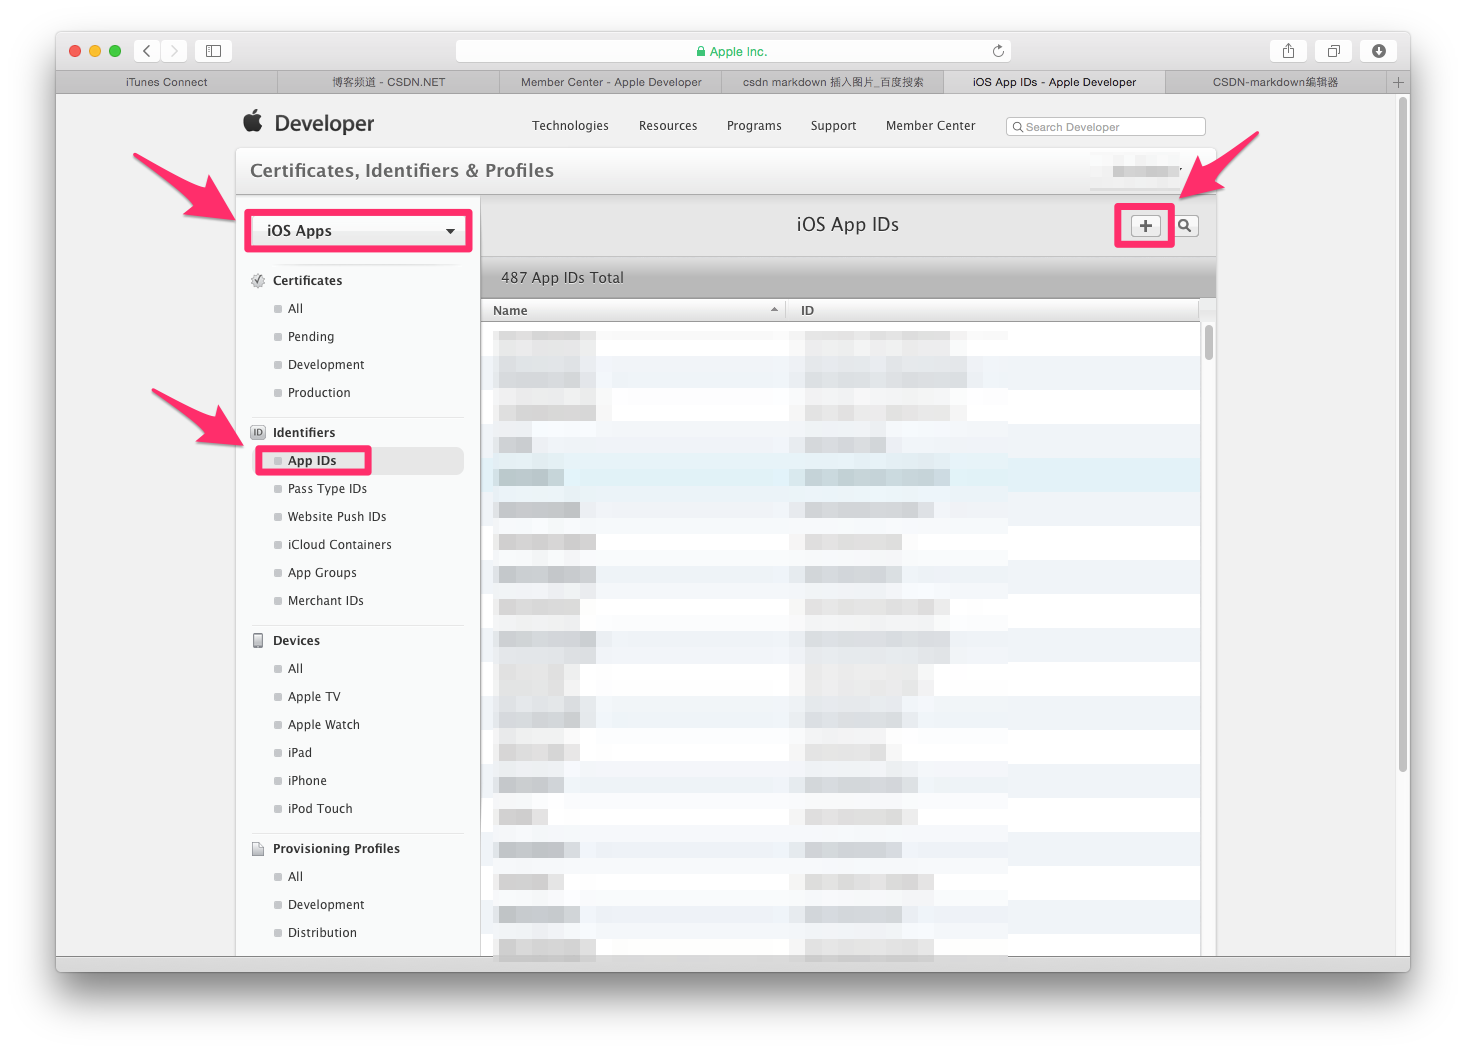Sort by the ID column header
The image size is (1466, 1052).
(x=992, y=311)
